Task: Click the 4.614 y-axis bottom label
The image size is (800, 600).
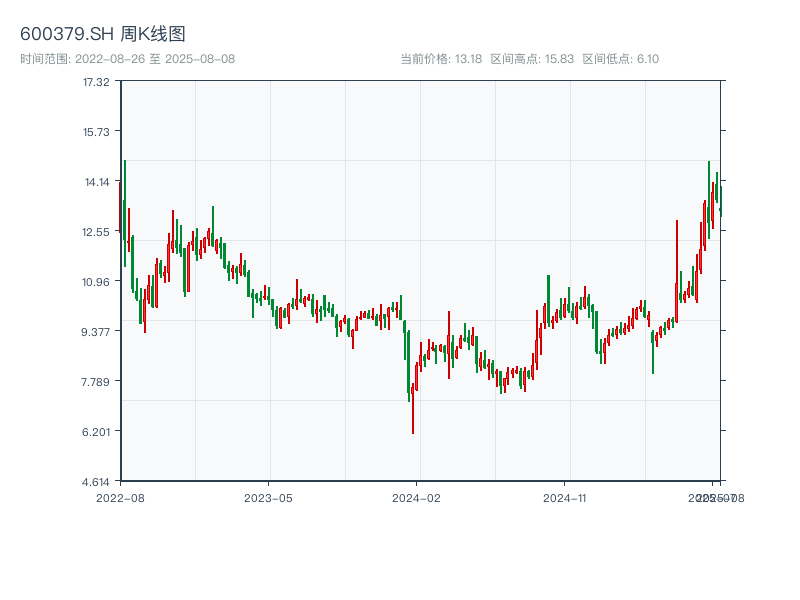Action: (x=96, y=481)
